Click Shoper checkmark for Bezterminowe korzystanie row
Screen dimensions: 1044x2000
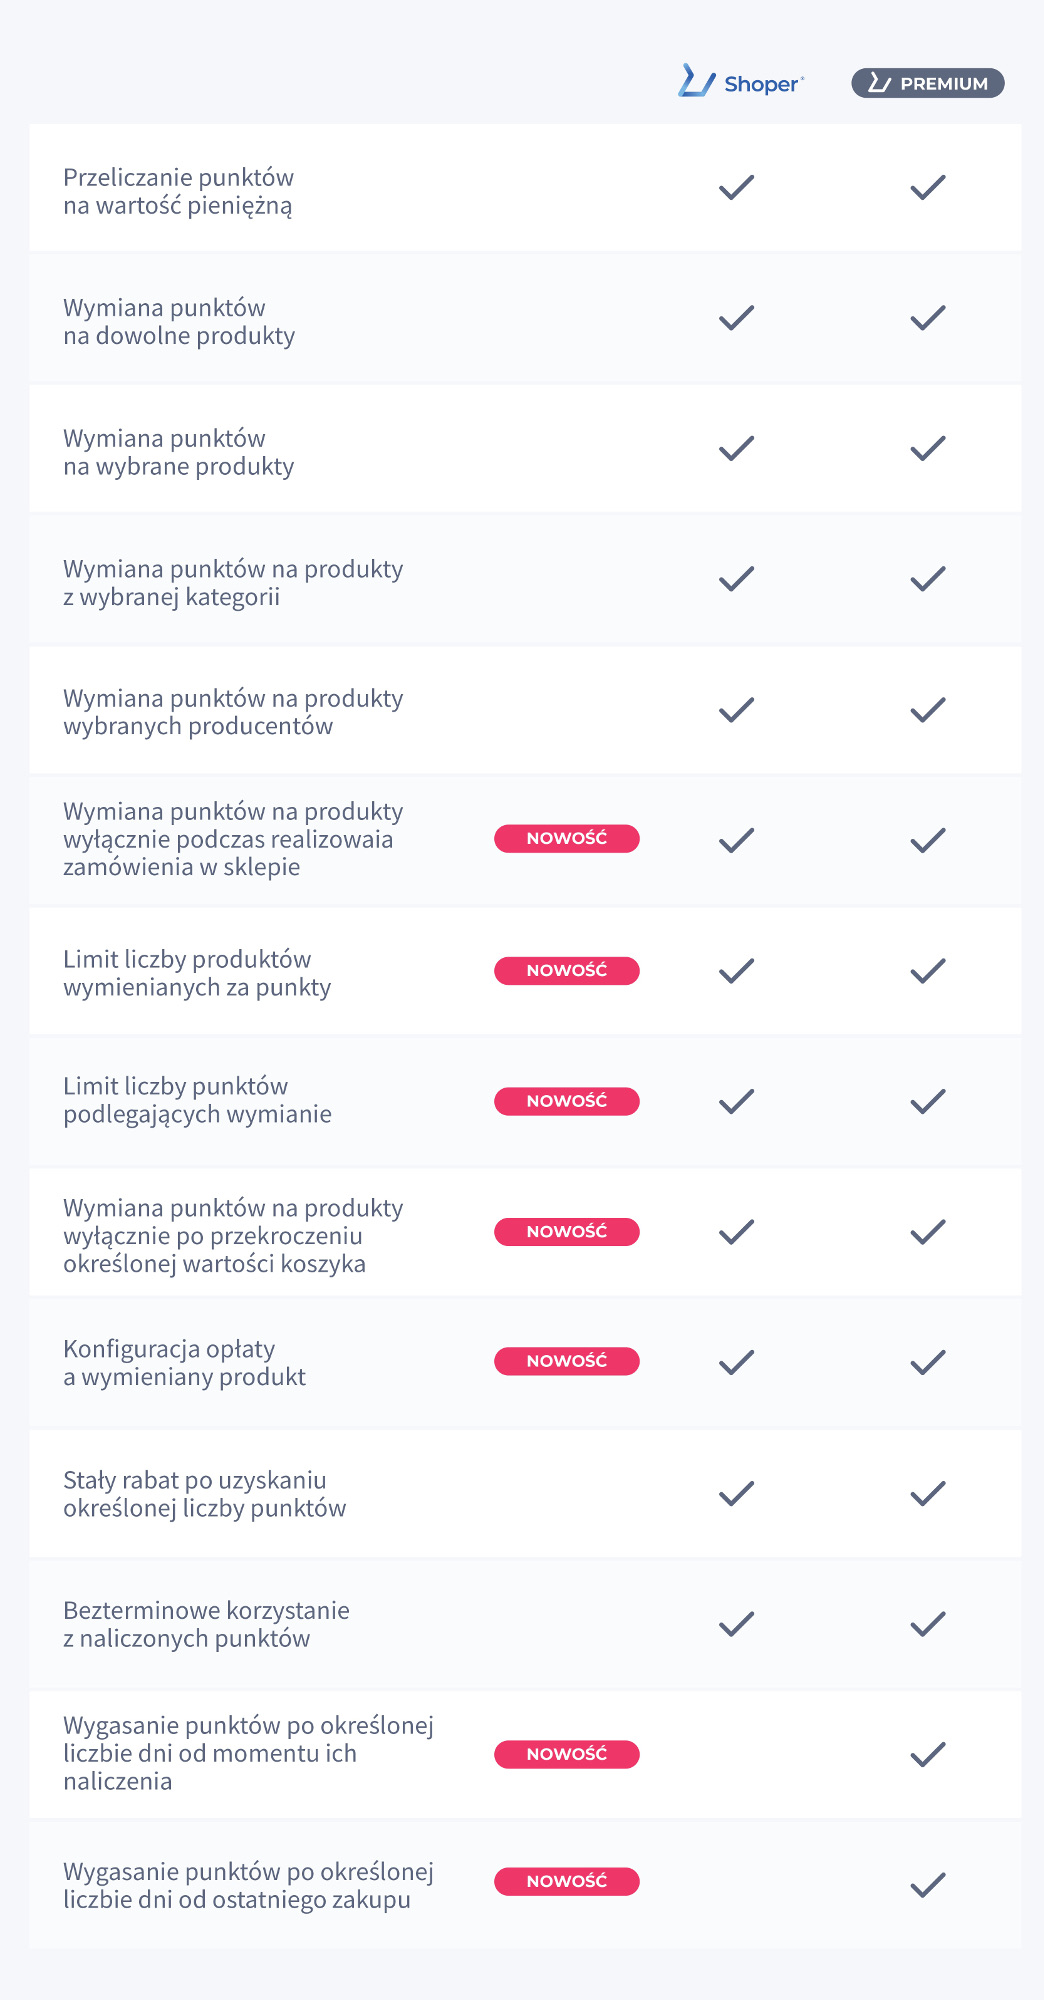tap(736, 1624)
